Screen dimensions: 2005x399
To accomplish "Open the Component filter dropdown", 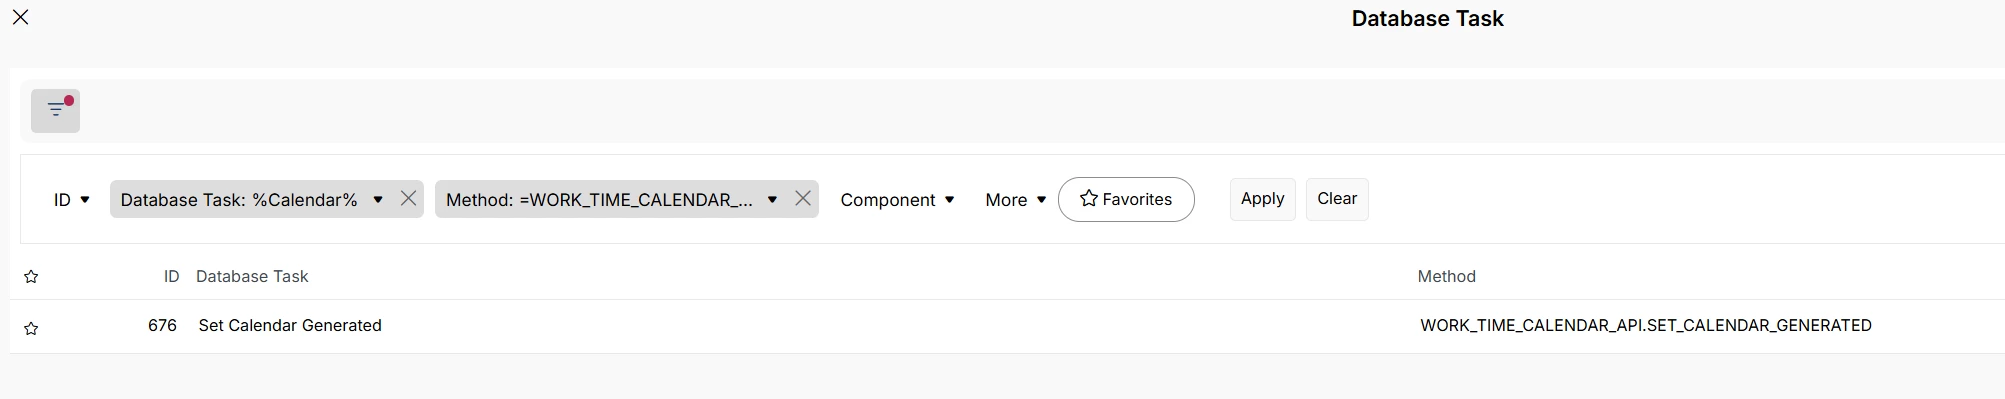I will (x=897, y=200).
